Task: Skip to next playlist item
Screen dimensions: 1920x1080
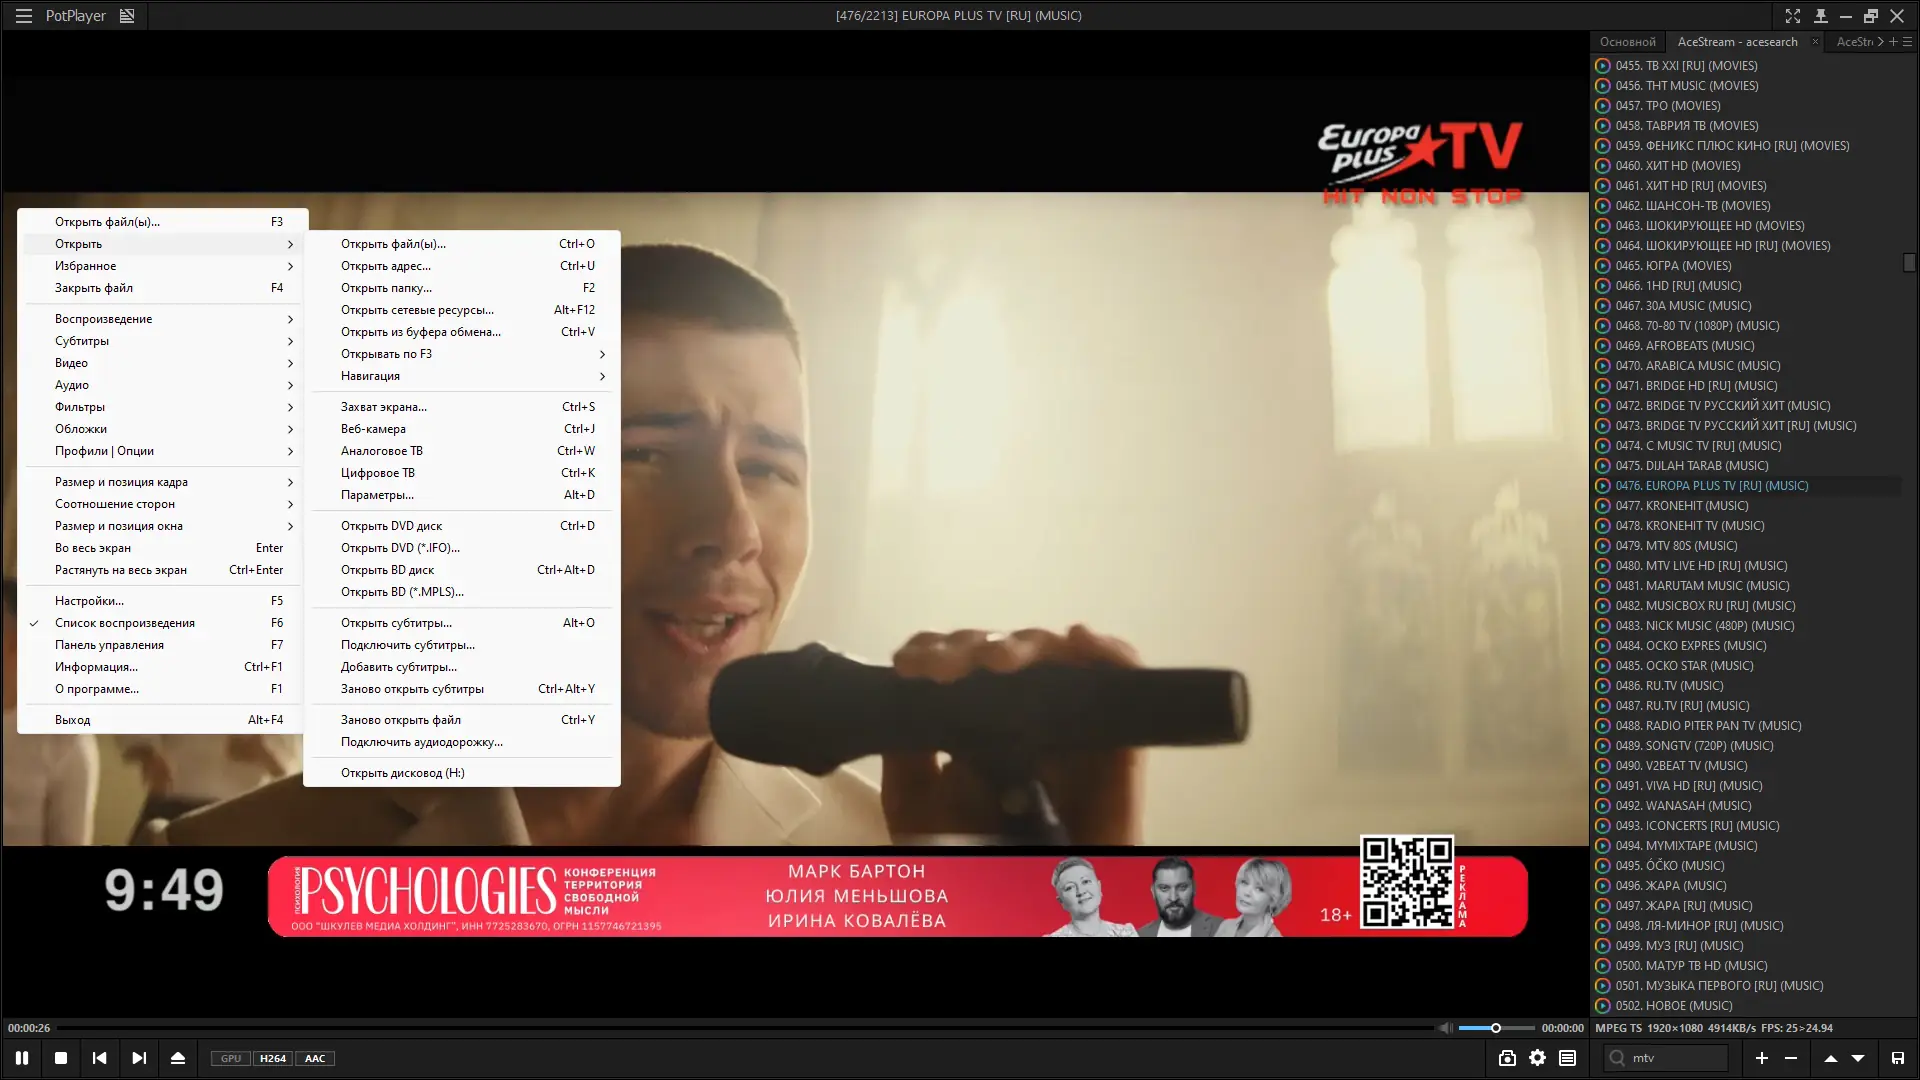Action: 139,1058
